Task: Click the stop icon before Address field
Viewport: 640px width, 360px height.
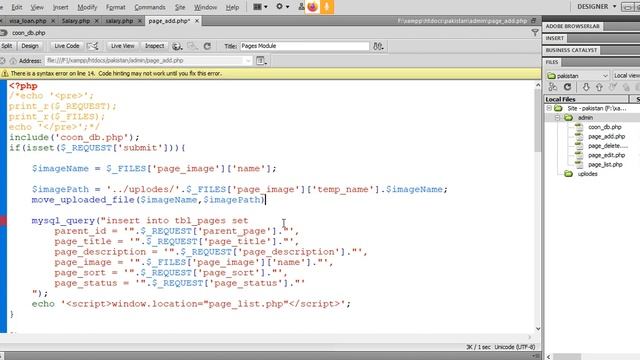Action: (2, 61)
